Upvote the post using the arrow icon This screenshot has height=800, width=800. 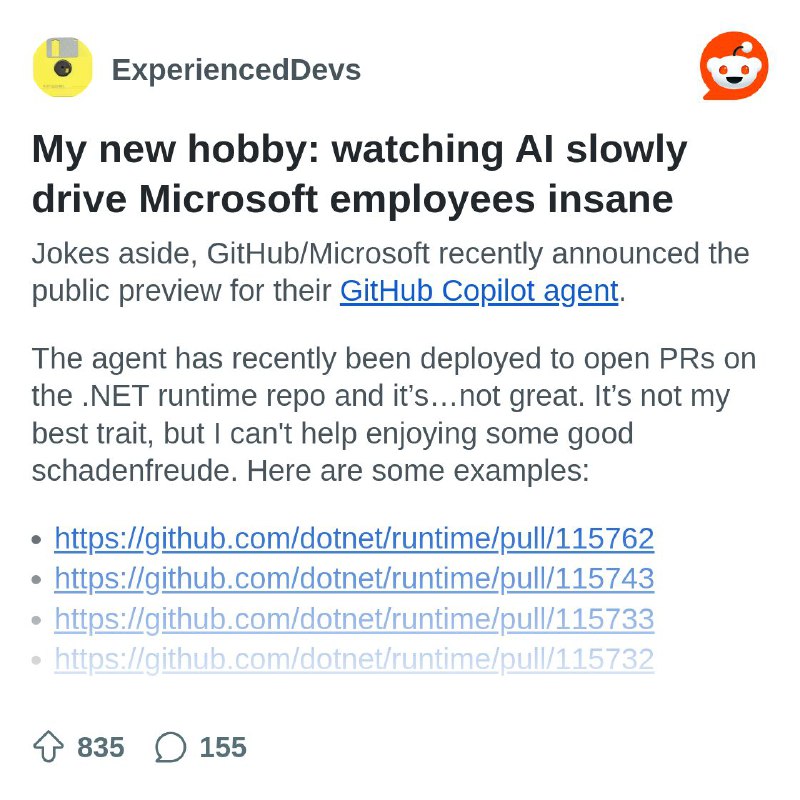click(x=48, y=747)
